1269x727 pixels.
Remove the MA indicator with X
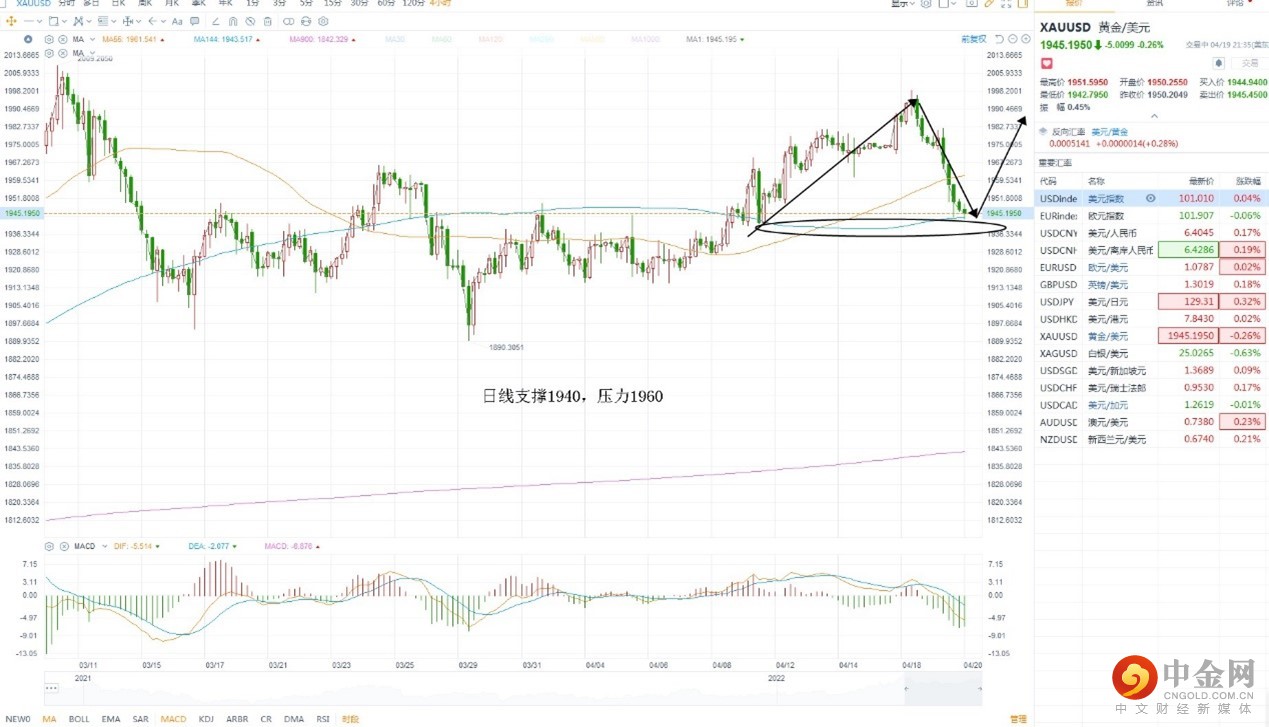63,39
